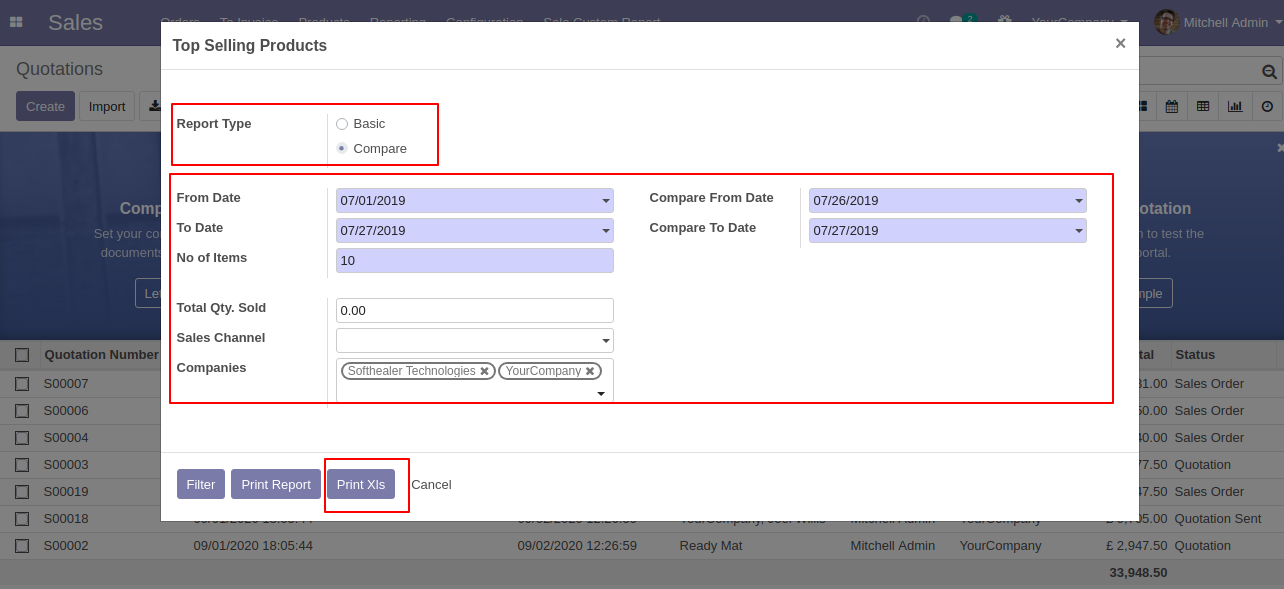This screenshot has width=1284, height=589.
Task: Open quotation S00004 row
Action: (642, 438)
